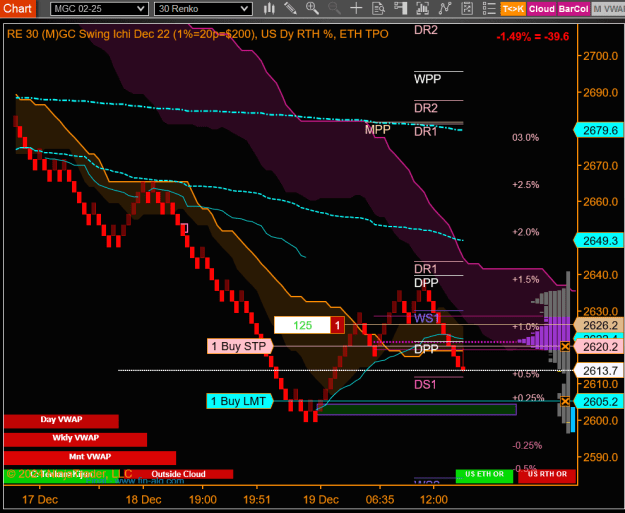Click the 19 Dec time axis label
Screen dimensions: 625x513
click(x=321, y=499)
